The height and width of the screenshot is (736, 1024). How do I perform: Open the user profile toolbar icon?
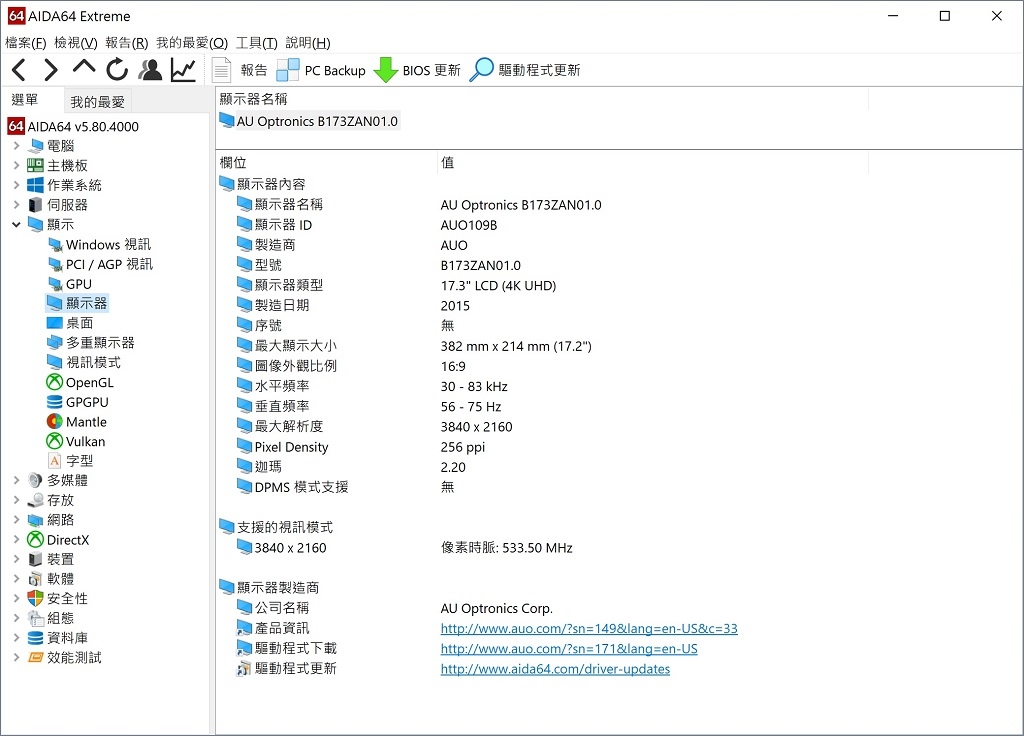tap(150, 69)
